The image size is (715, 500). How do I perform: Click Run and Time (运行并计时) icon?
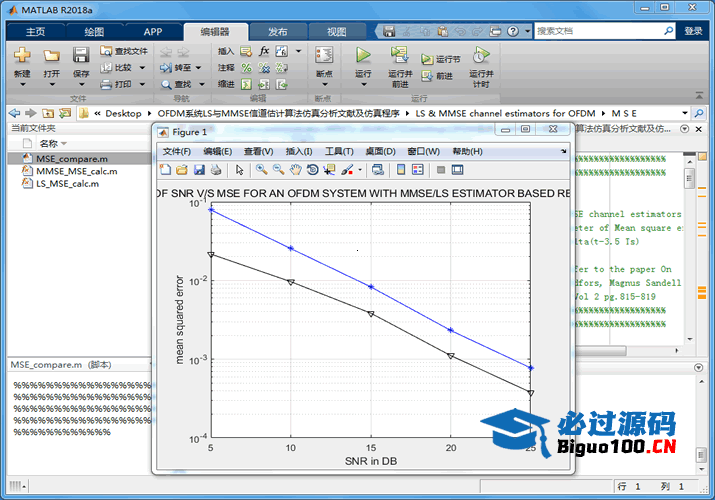point(481,55)
